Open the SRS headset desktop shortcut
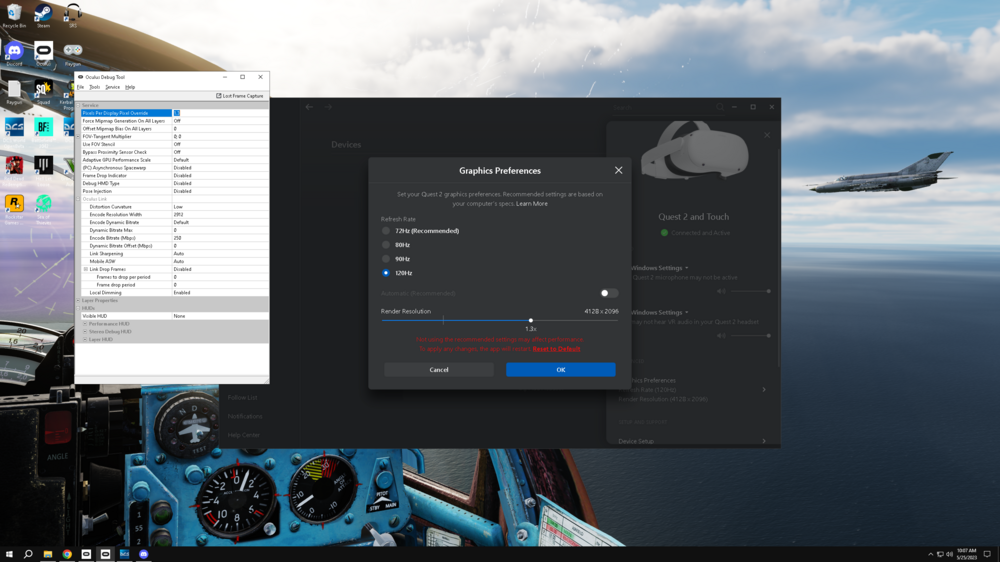Image resolution: width=1000 pixels, height=562 pixels. [x=73, y=16]
